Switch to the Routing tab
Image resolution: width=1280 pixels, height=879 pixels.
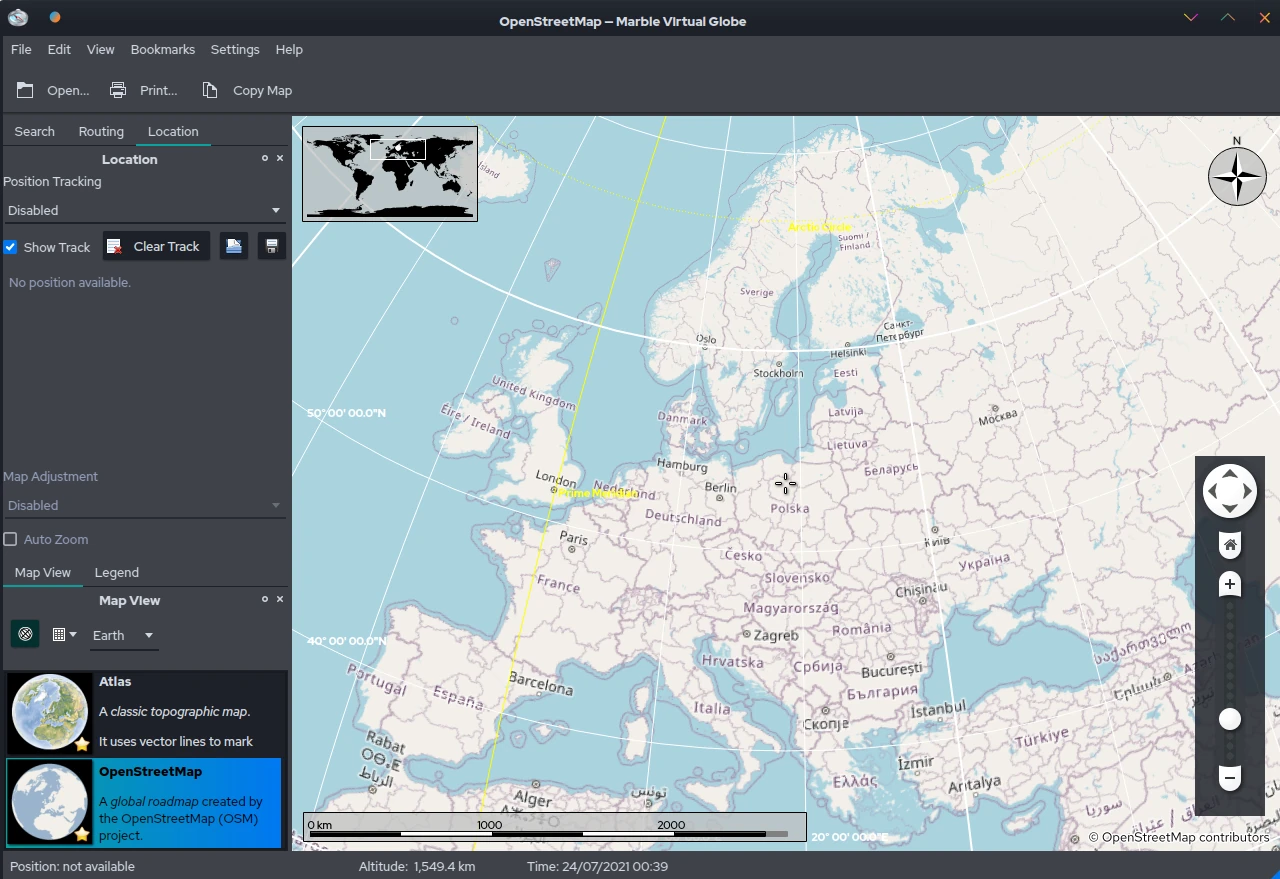[x=101, y=131]
